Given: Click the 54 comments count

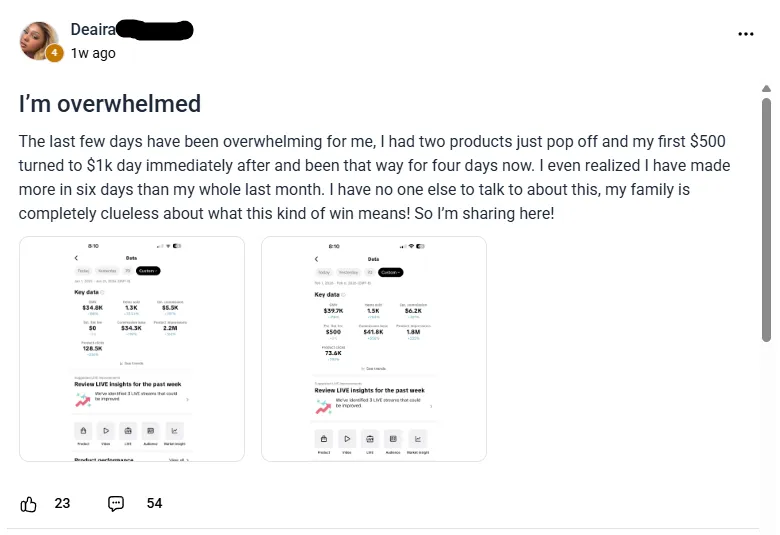Looking at the screenshot, I should click(155, 503).
